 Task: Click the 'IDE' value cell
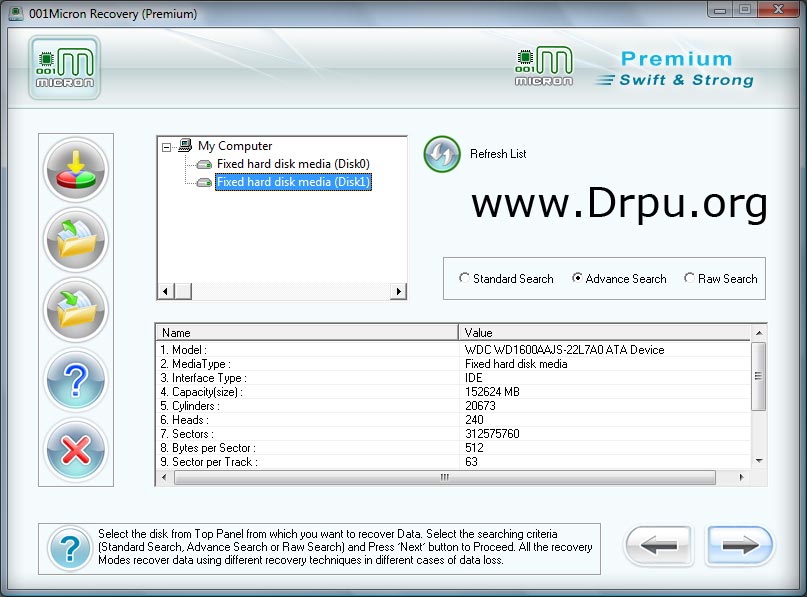[x=473, y=378]
